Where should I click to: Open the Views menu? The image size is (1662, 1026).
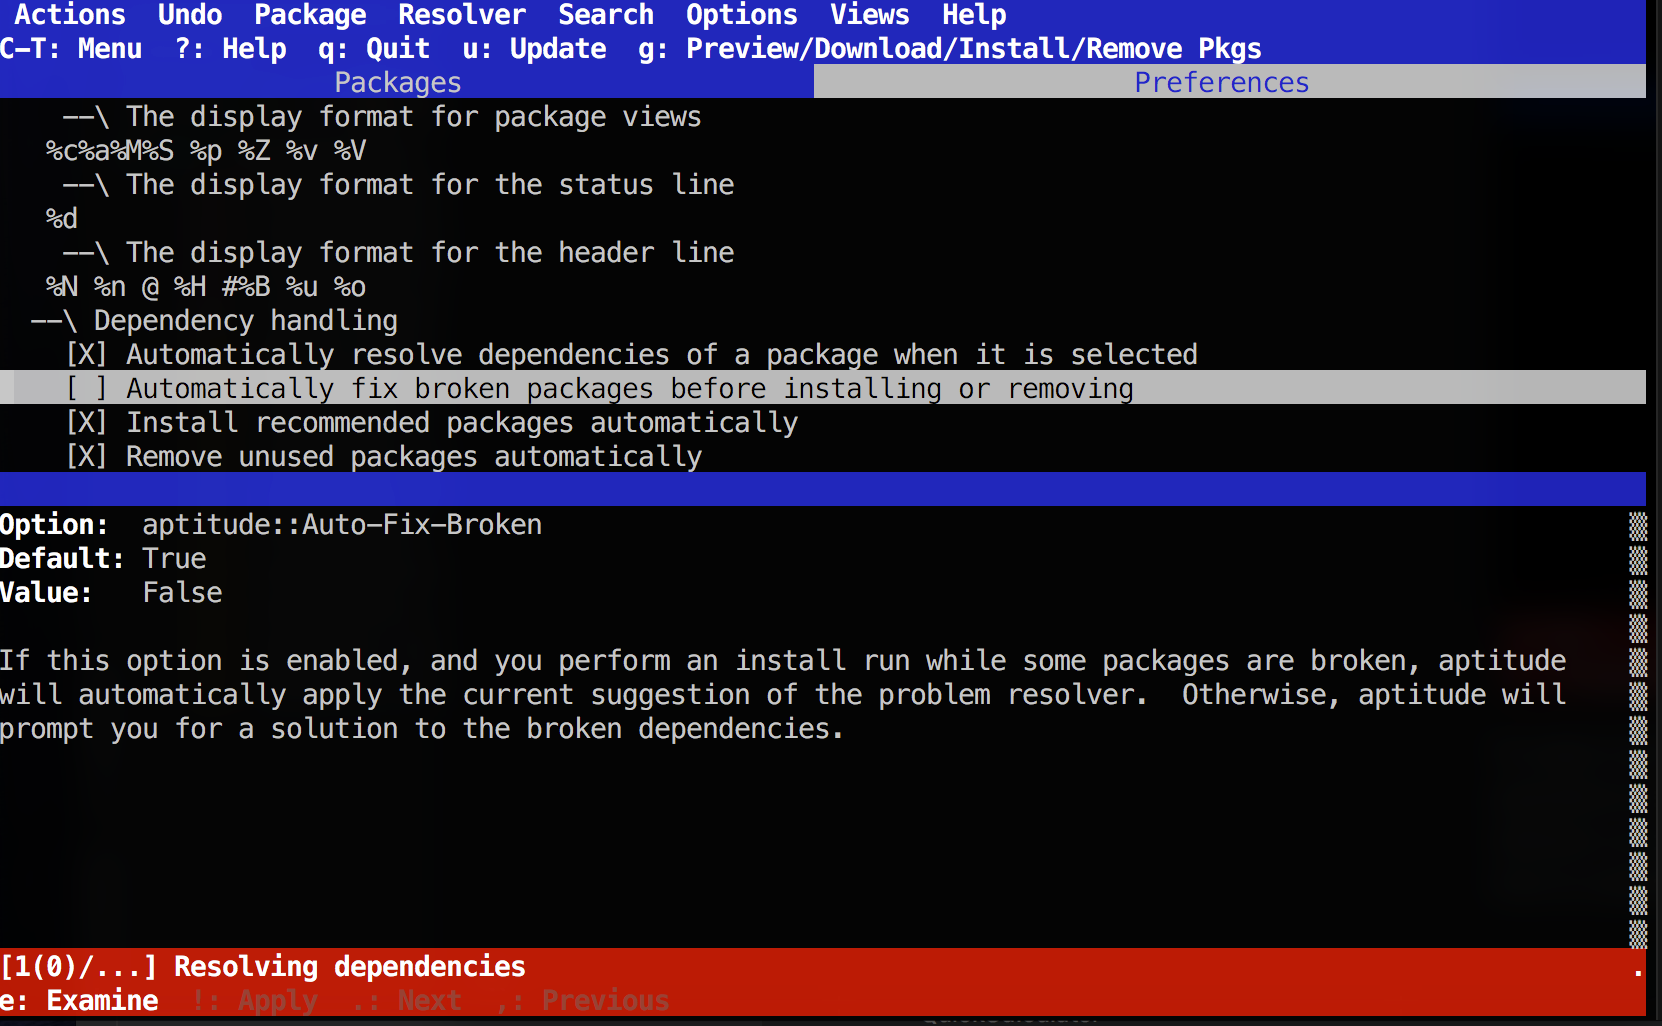pos(869,15)
